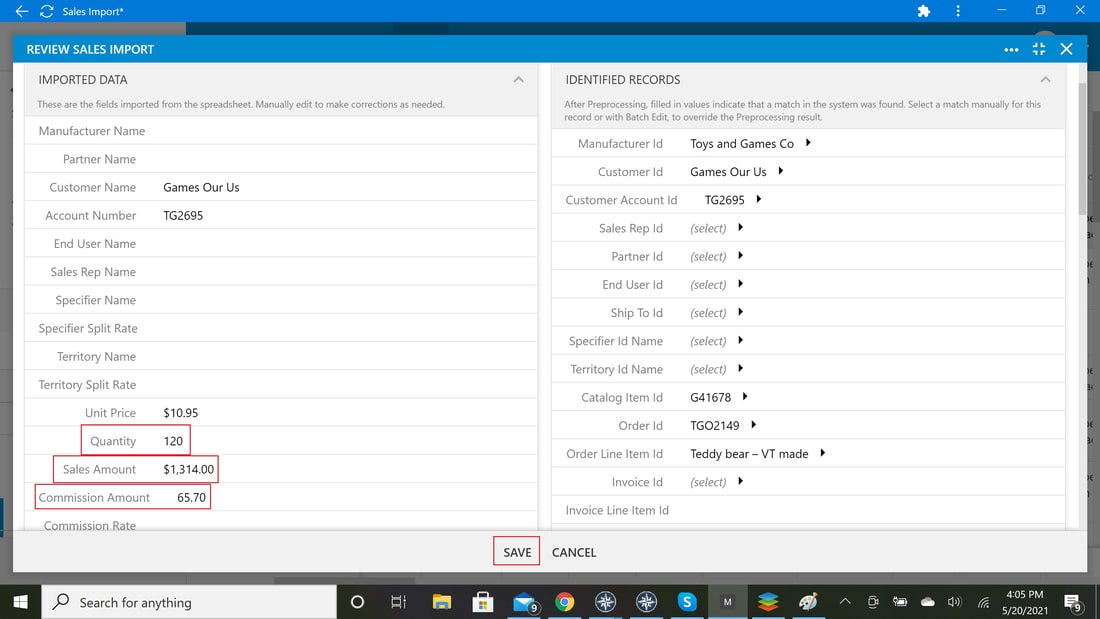The image size is (1100, 619).
Task: Open the Paint palette app on taskbar
Action: click(x=808, y=602)
